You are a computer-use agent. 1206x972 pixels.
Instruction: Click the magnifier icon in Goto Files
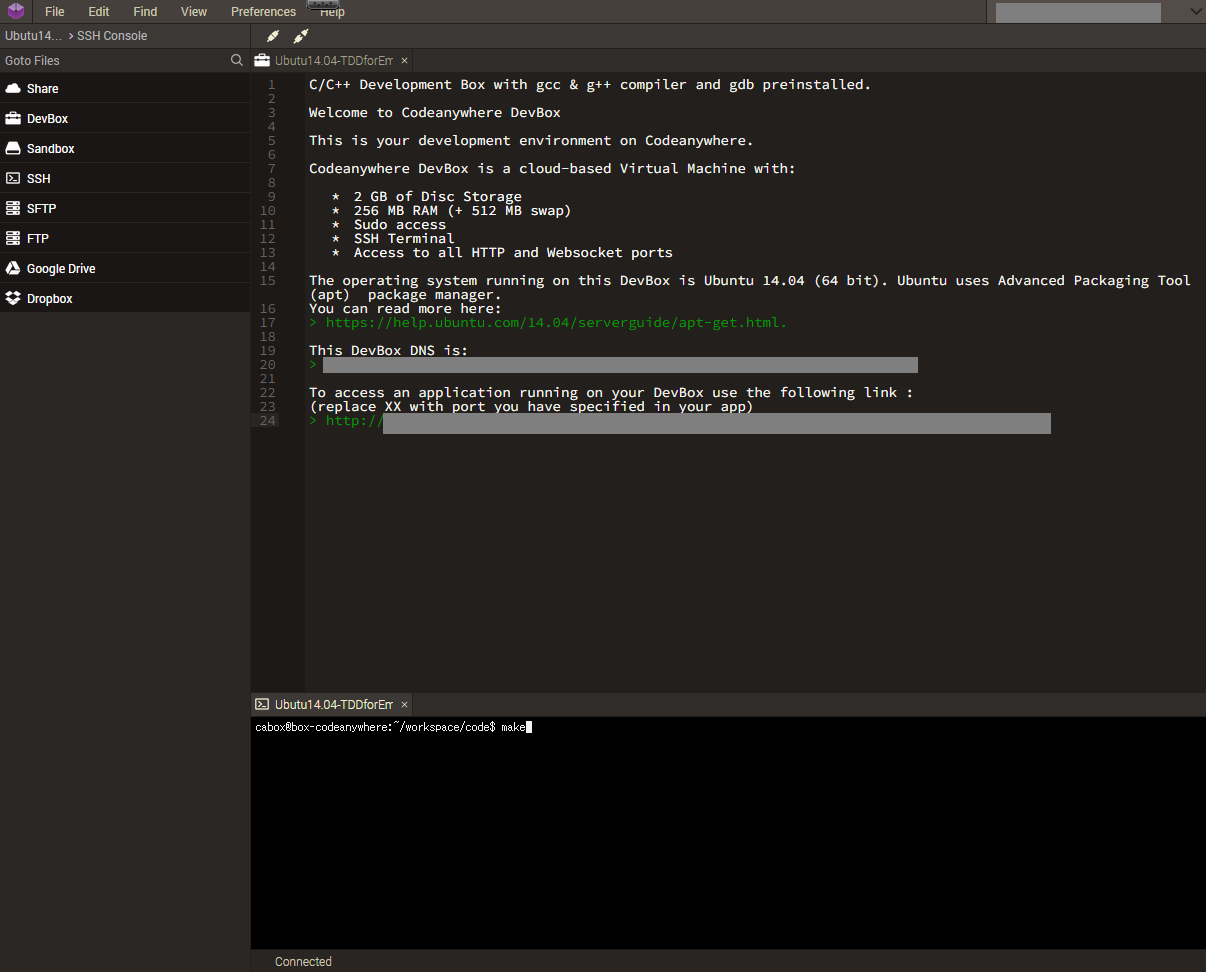pyautogui.click(x=237, y=60)
